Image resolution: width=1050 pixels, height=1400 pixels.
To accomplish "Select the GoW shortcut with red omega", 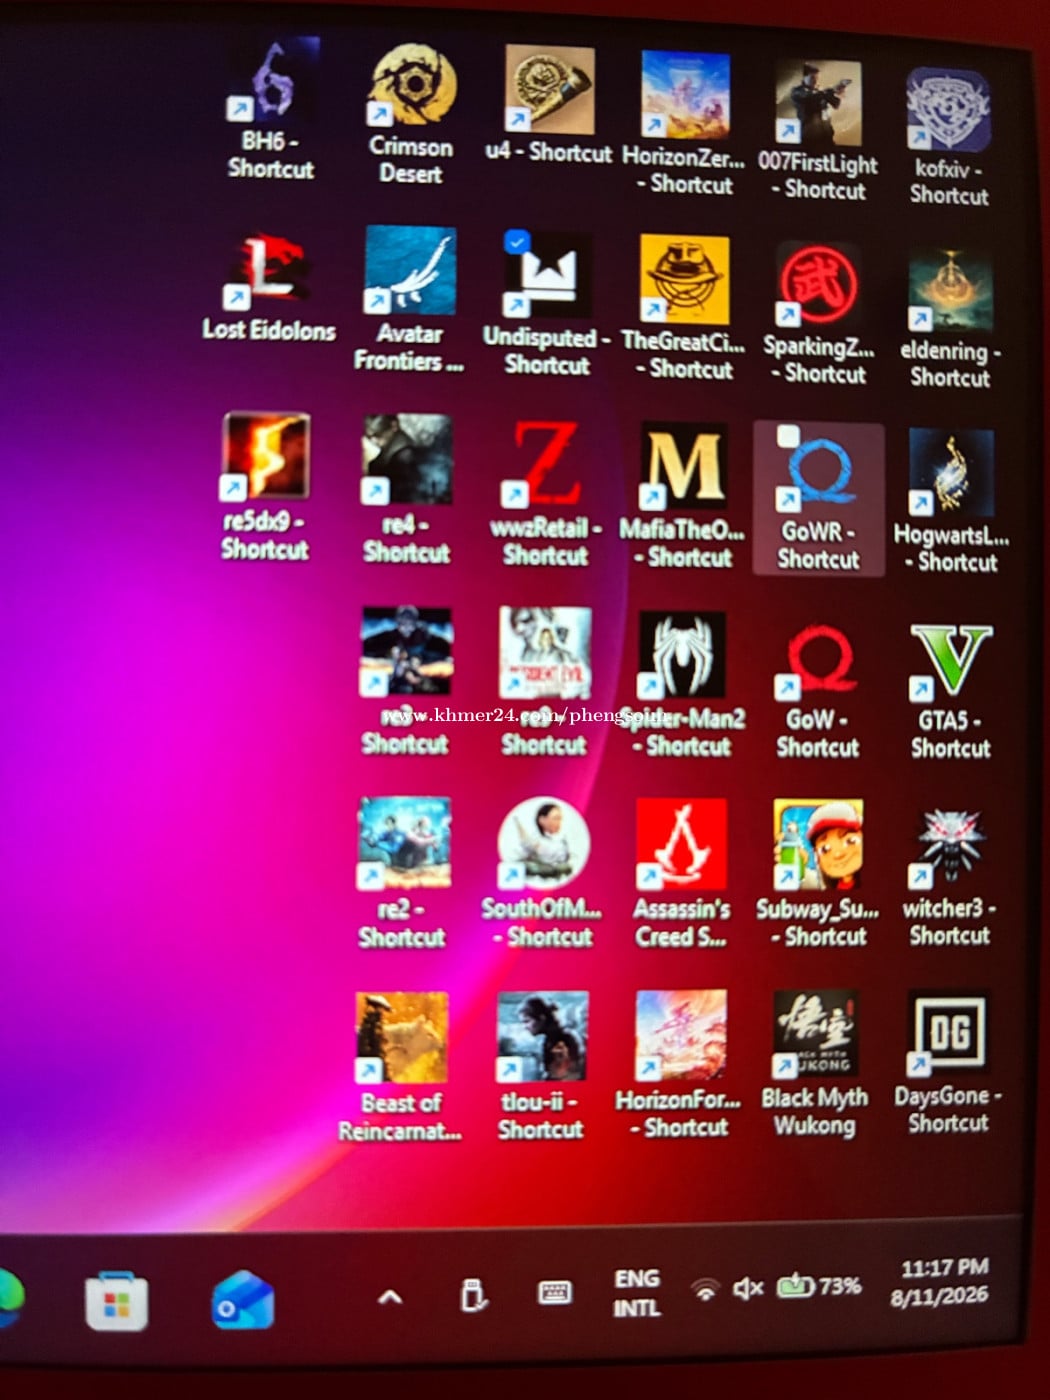I will pyautogui.click(x=818, y=660).
